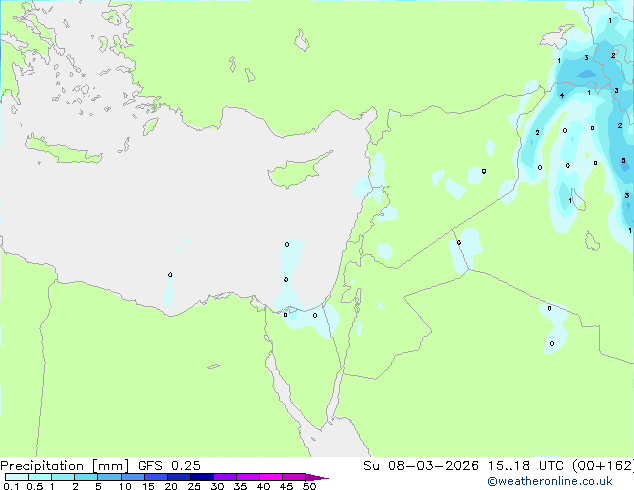Click the legend label '0.1'
The image size is (634, 490).
pos(11,486)
